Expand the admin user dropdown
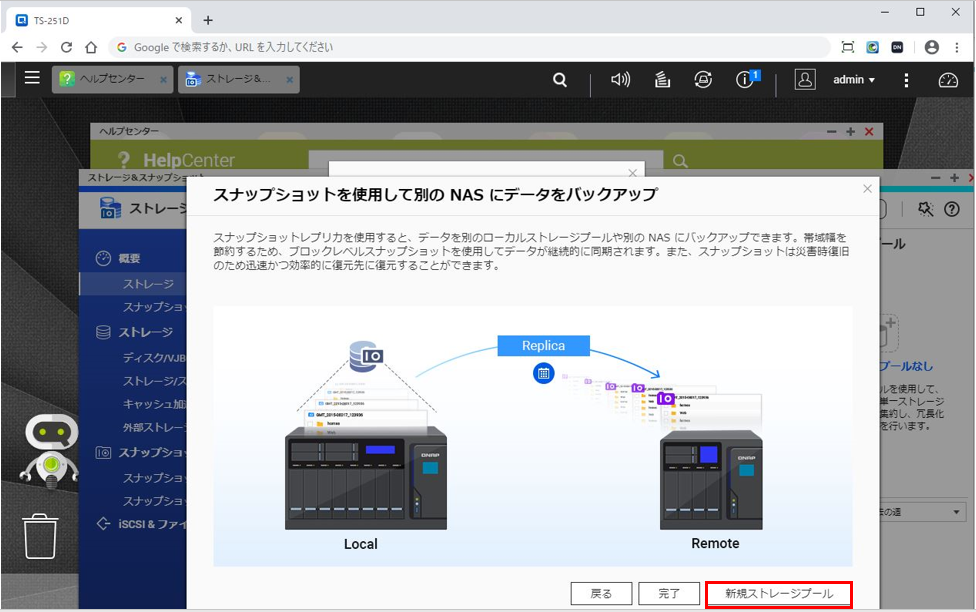976x612 pixels. (853, 80)
